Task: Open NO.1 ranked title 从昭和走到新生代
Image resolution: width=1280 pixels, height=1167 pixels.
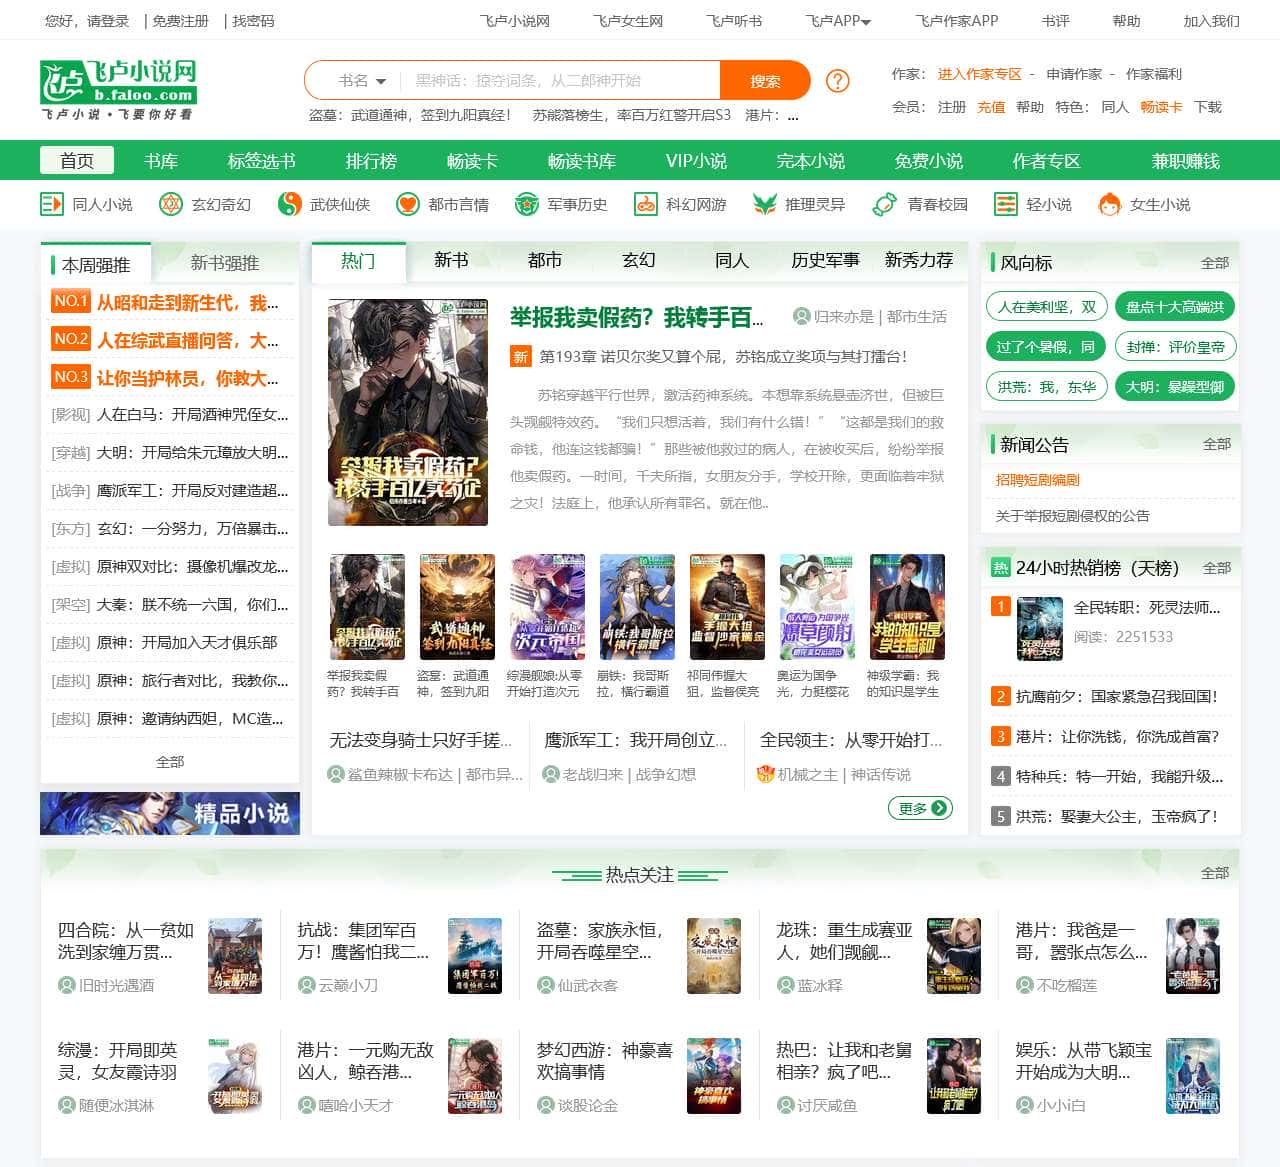Action: pyautogui.click(x=187, y=302)
